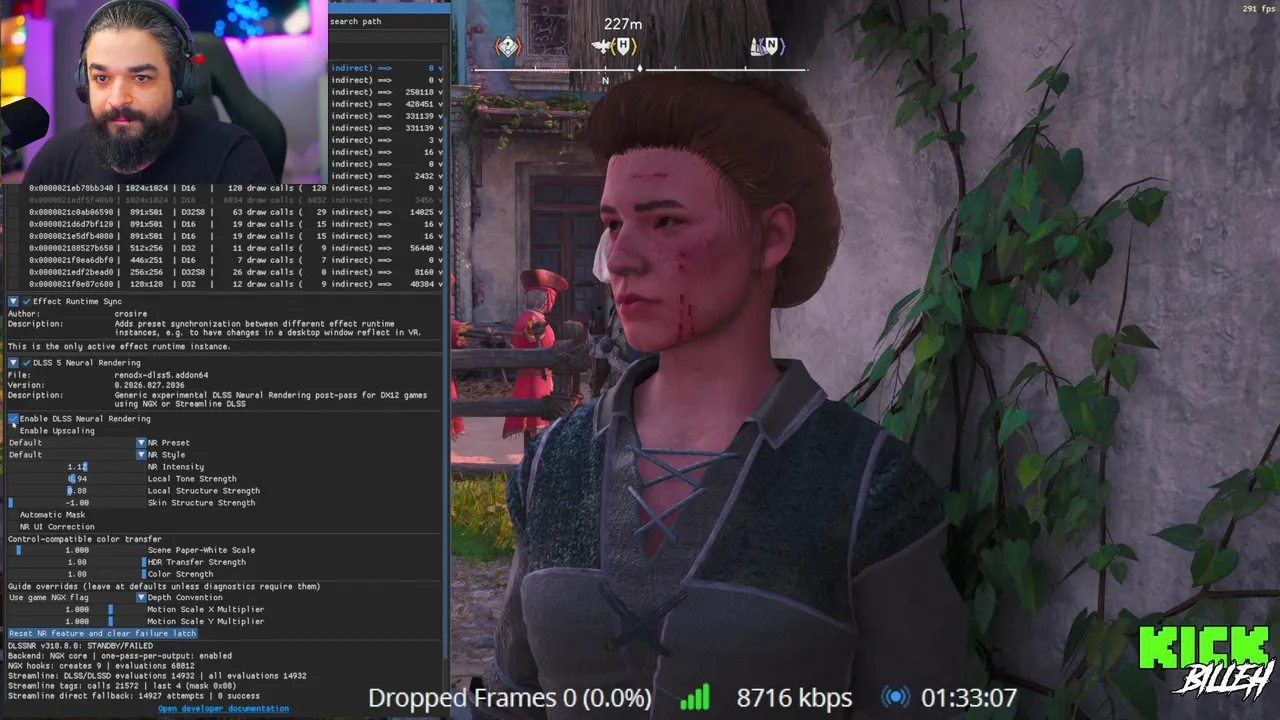This screenshot has width=1280, height=720.
Task: Collapse the DLSS 5 Neural Rendering section arrow
Action: click(x=13, y=362)
